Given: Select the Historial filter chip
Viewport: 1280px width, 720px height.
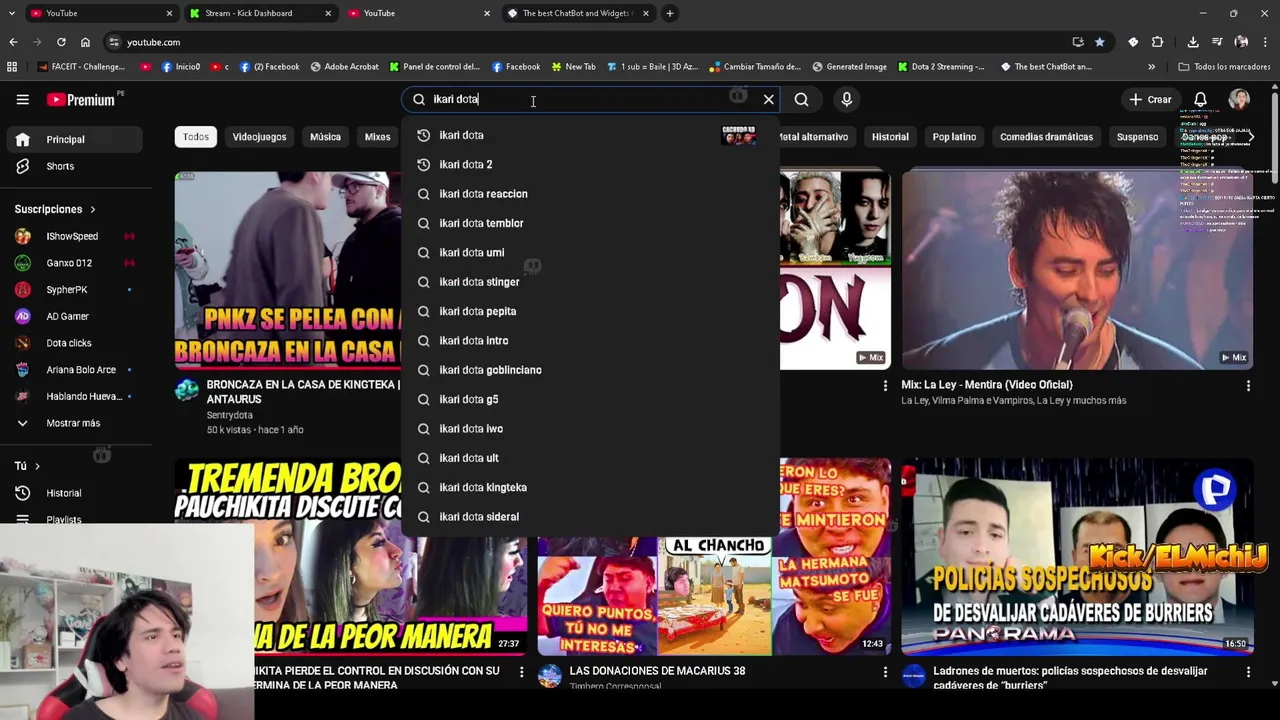Looking at the screenshot, I should (x=890, y=137).
